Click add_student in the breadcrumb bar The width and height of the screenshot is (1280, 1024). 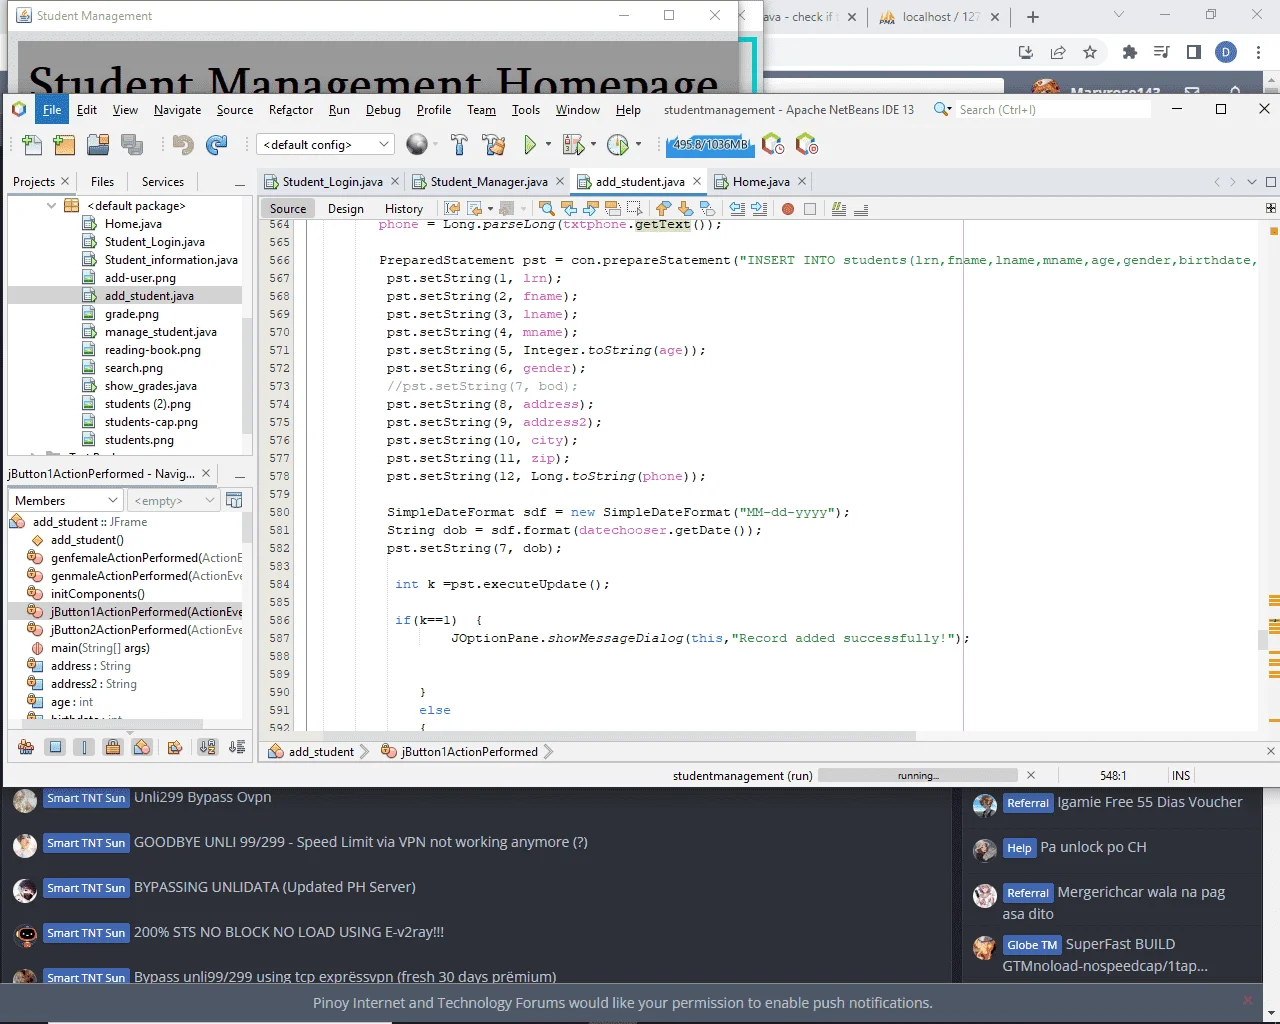point(321,752)
